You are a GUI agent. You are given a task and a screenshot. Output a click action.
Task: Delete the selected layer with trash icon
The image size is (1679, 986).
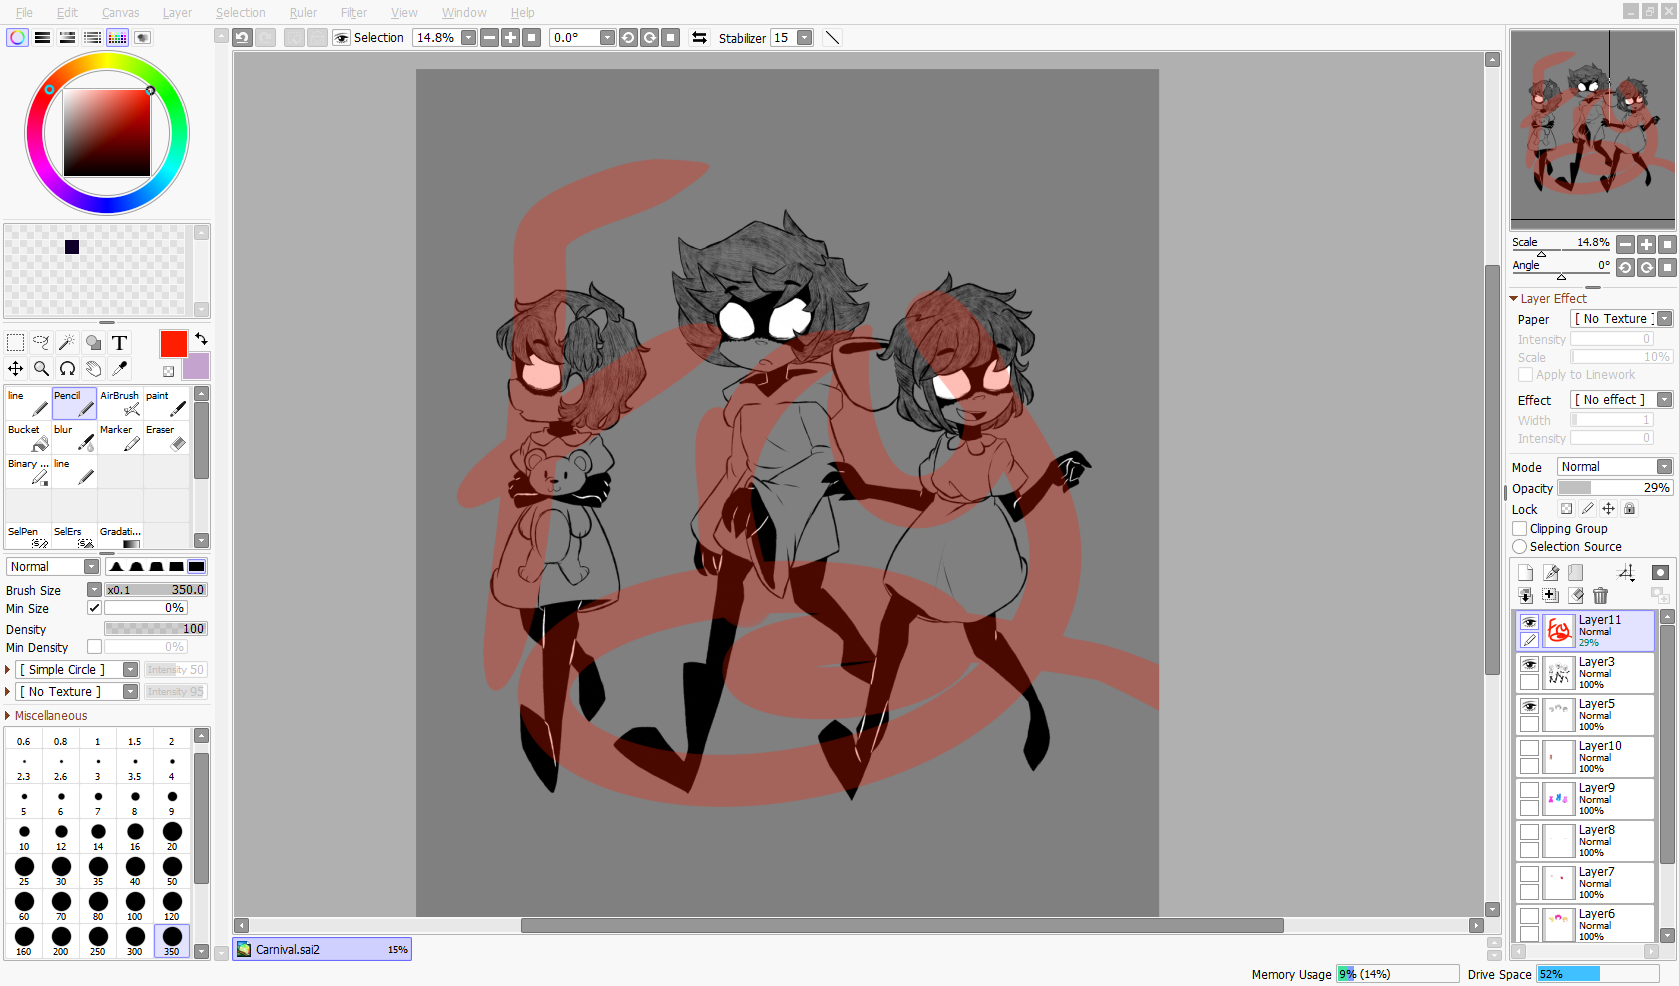pos(1600,596)
